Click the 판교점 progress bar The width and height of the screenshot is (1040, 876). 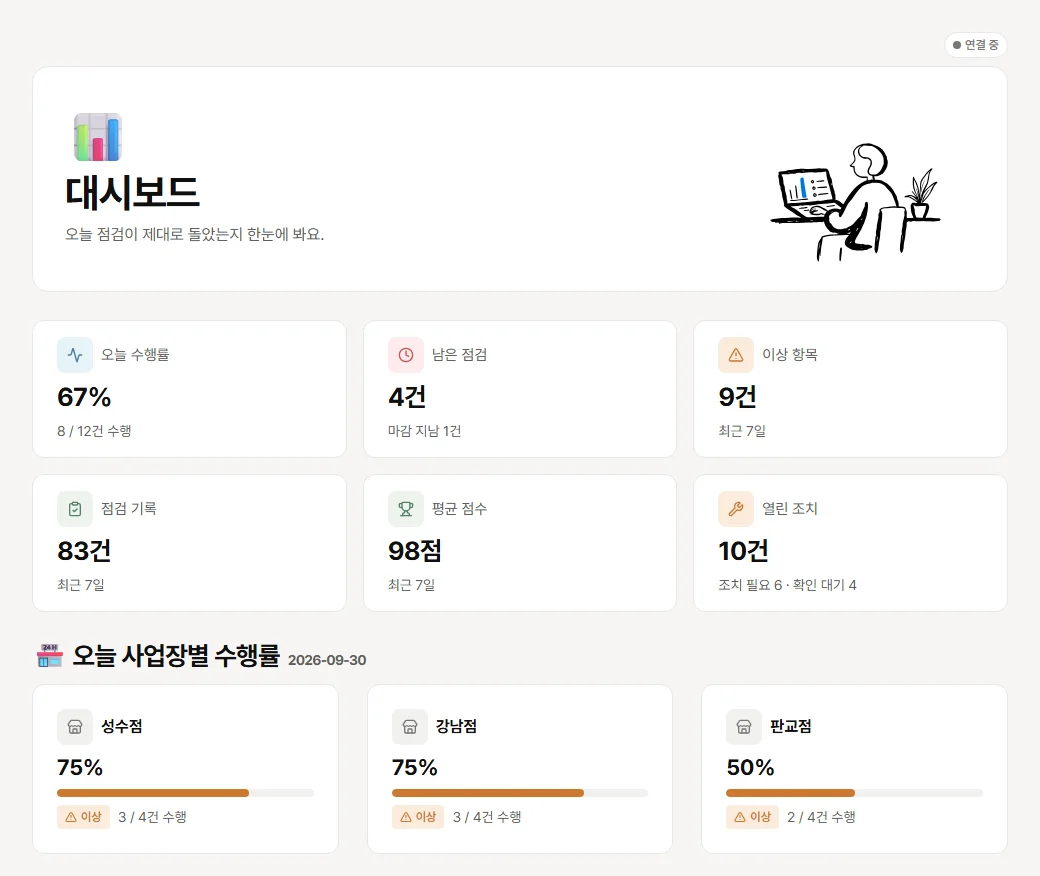pyautogui.click(x=854, y=793)
